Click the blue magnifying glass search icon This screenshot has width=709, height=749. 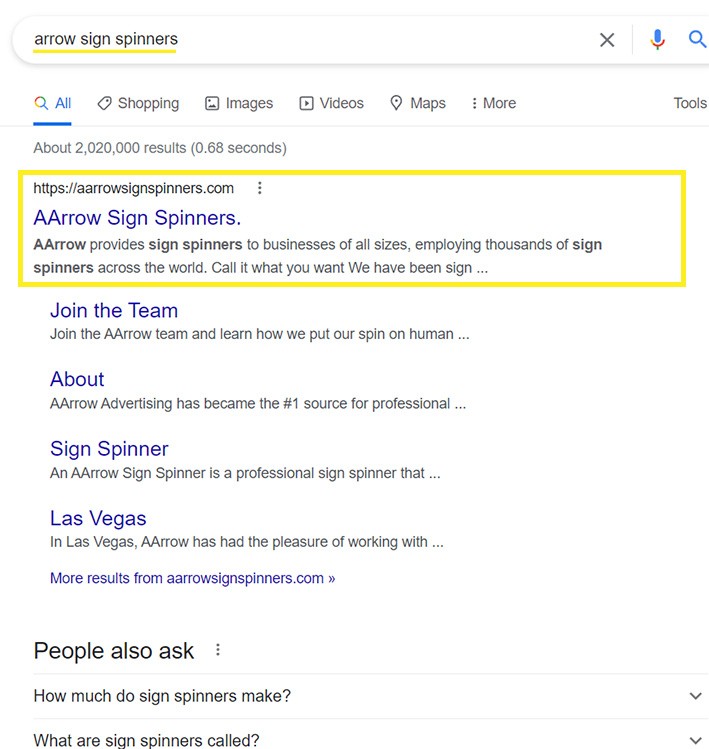[x=698, y=40]
